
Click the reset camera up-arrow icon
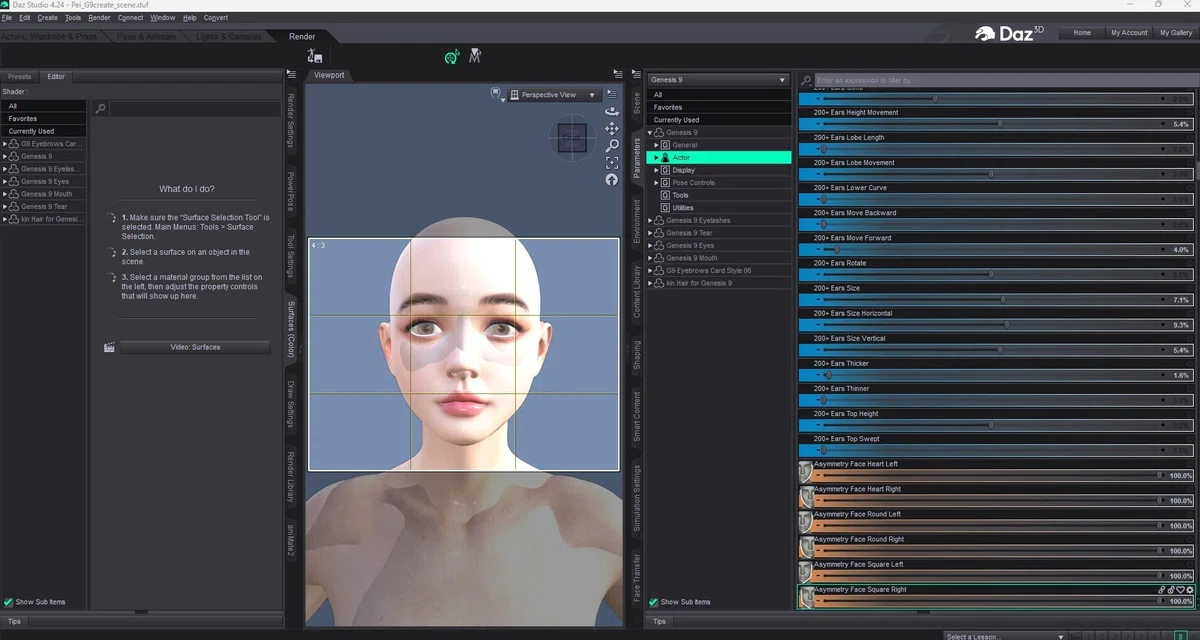612,179
